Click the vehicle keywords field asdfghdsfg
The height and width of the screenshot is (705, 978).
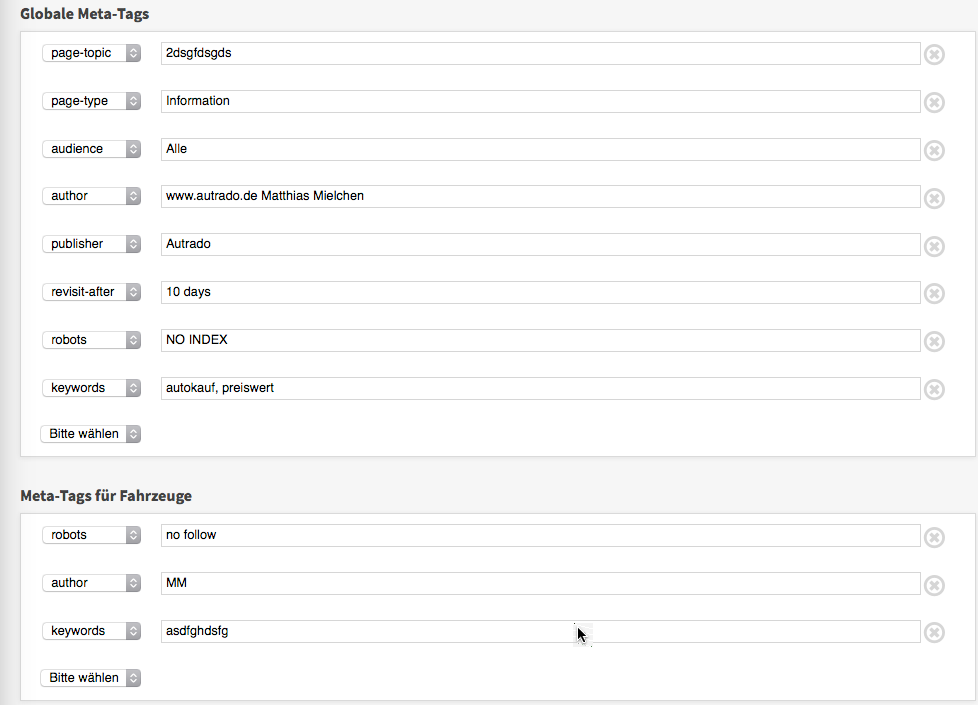tap(540, 631)
